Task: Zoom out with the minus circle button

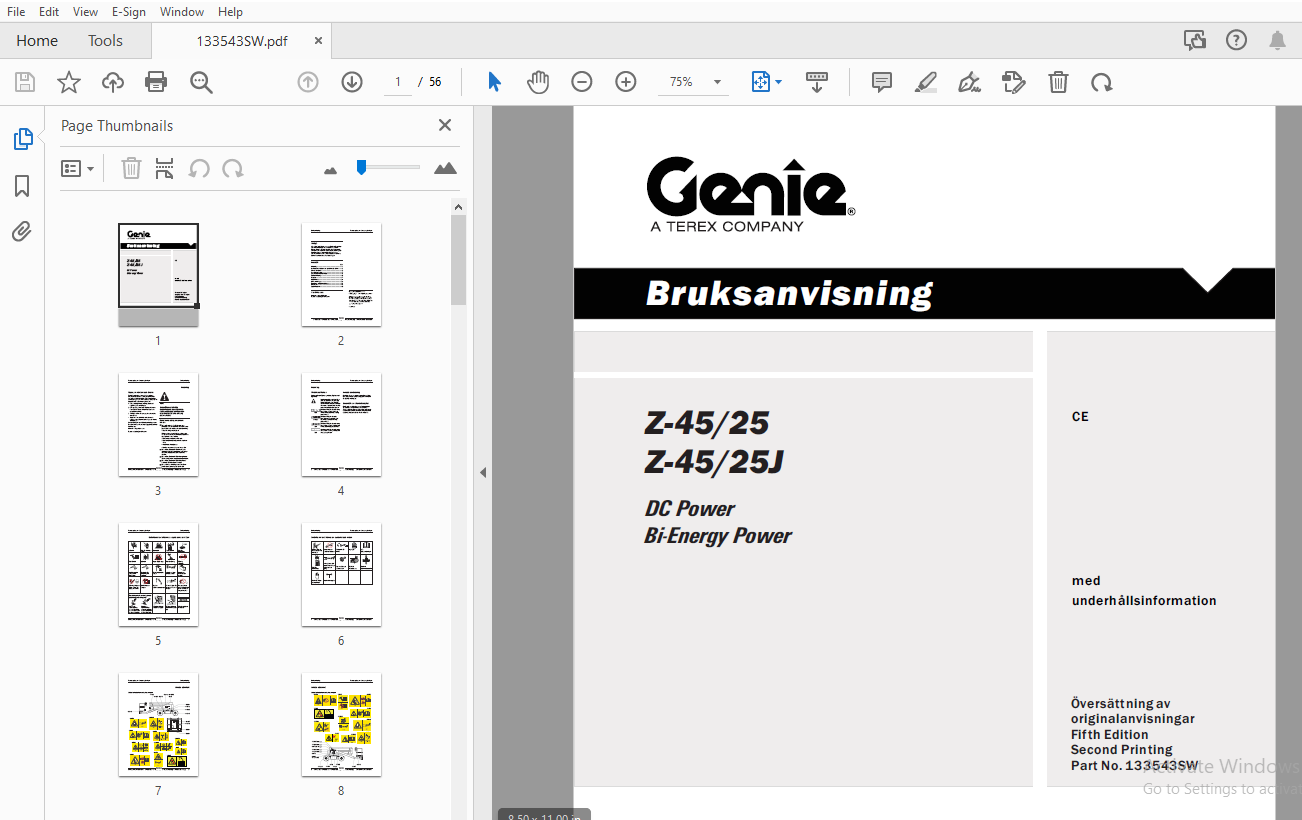Action: point(582,82)
